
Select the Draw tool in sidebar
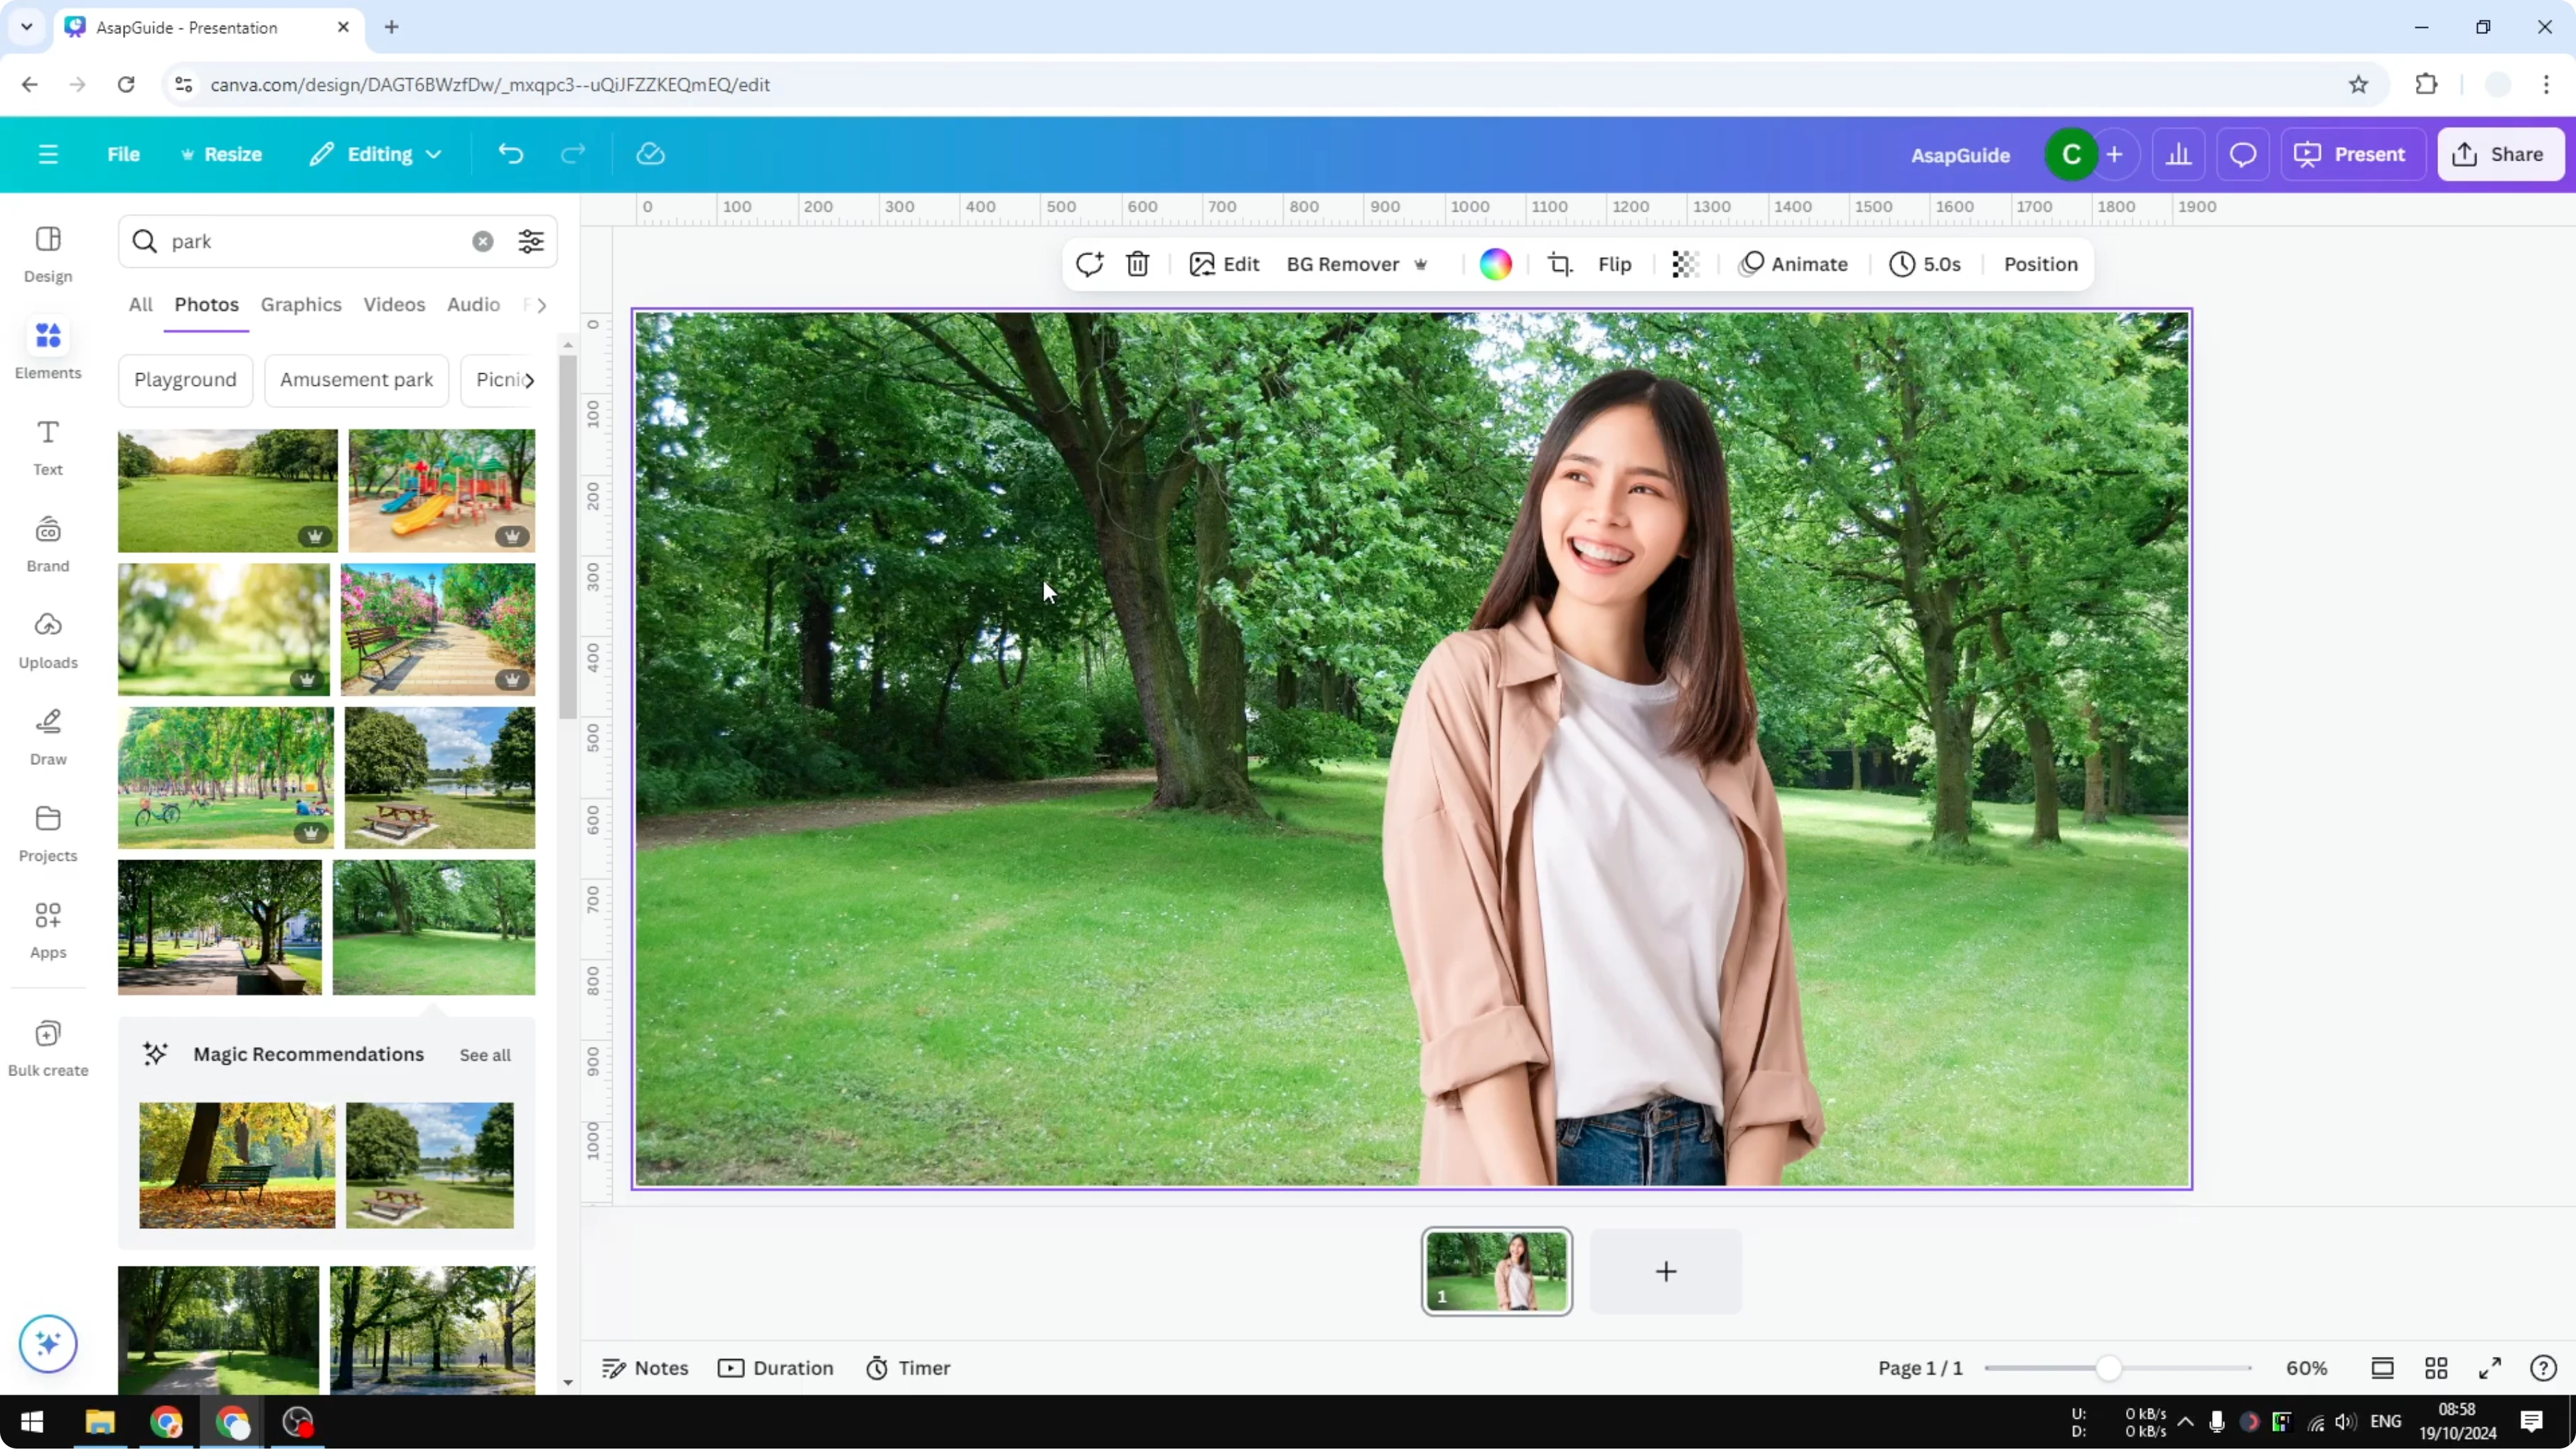pos(47,735)
